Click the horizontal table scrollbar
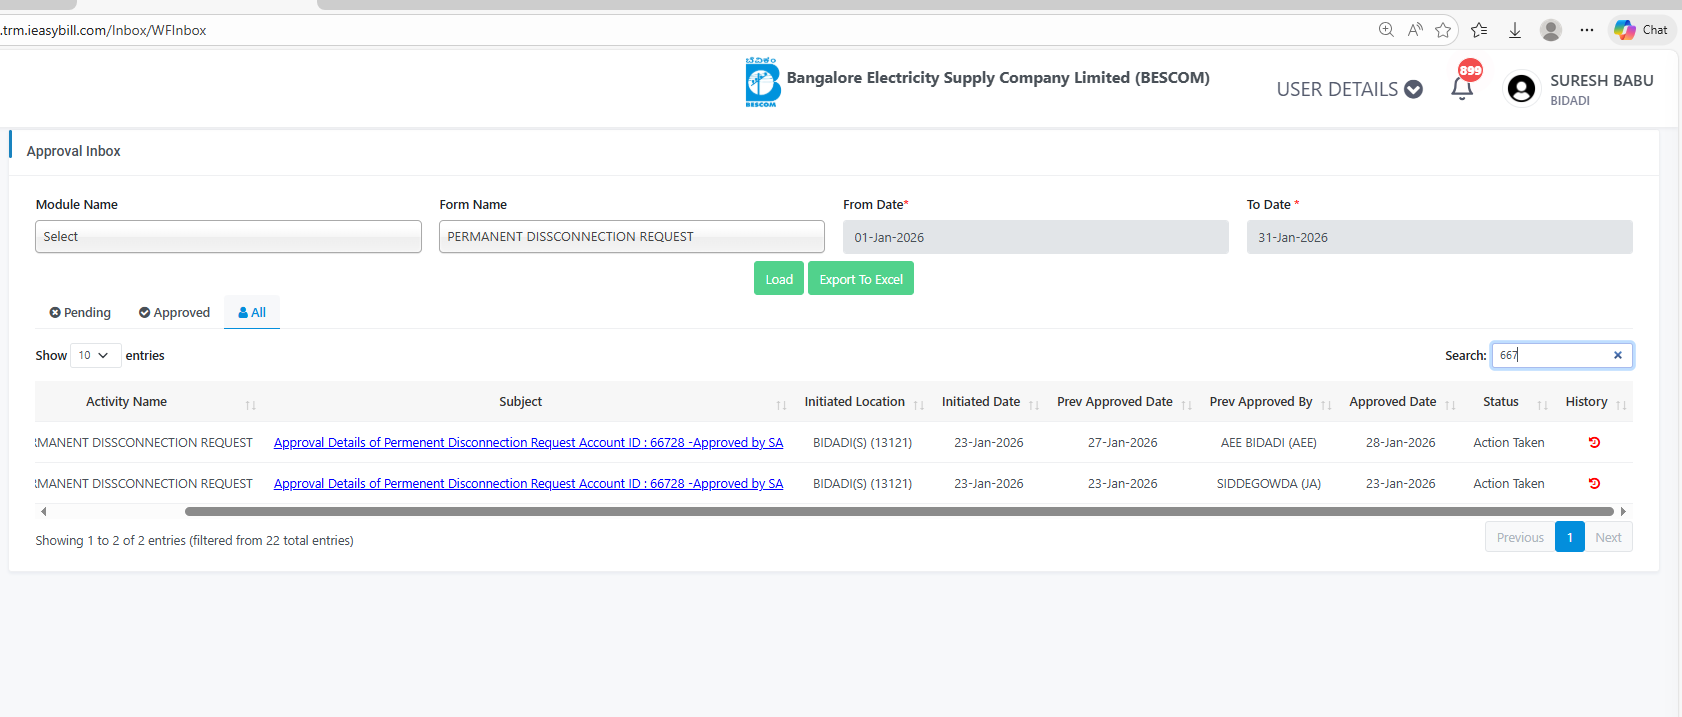 [x=898, y=511]
